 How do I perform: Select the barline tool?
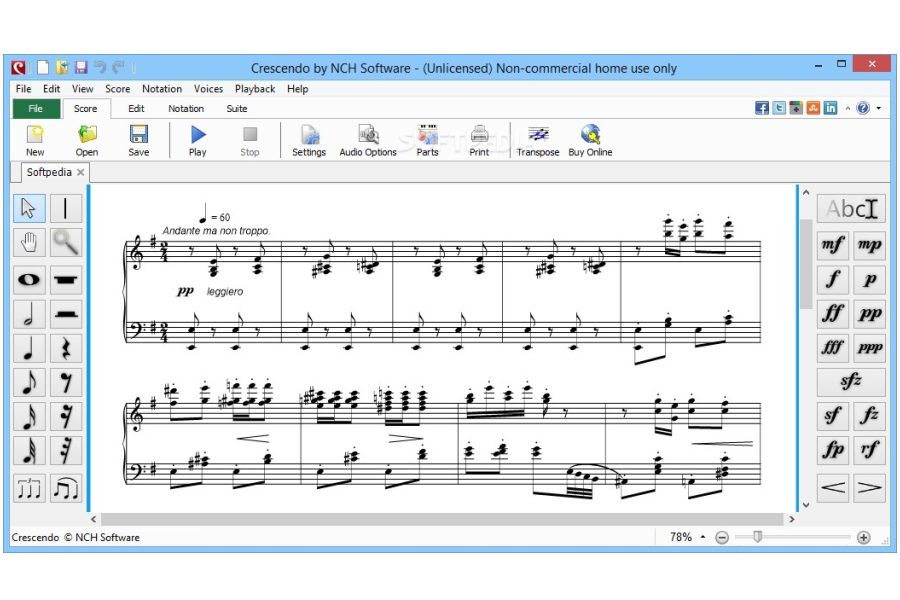tap(65, 208)
